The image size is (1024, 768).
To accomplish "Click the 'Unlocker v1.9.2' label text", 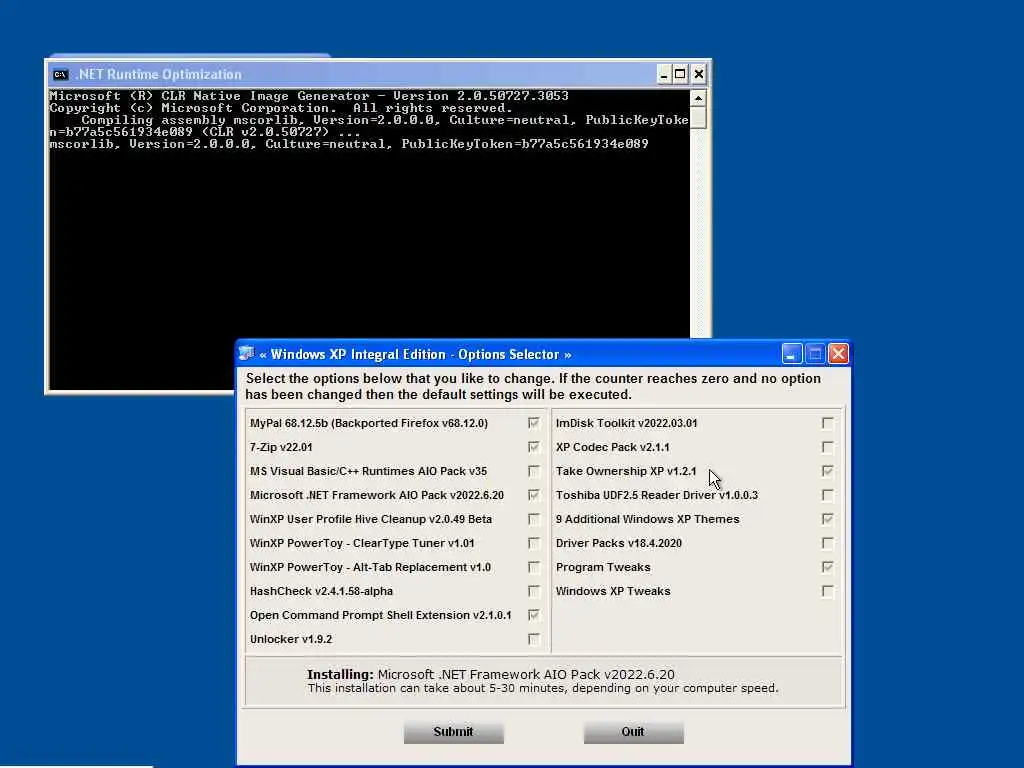I will (x=291, y=639).
